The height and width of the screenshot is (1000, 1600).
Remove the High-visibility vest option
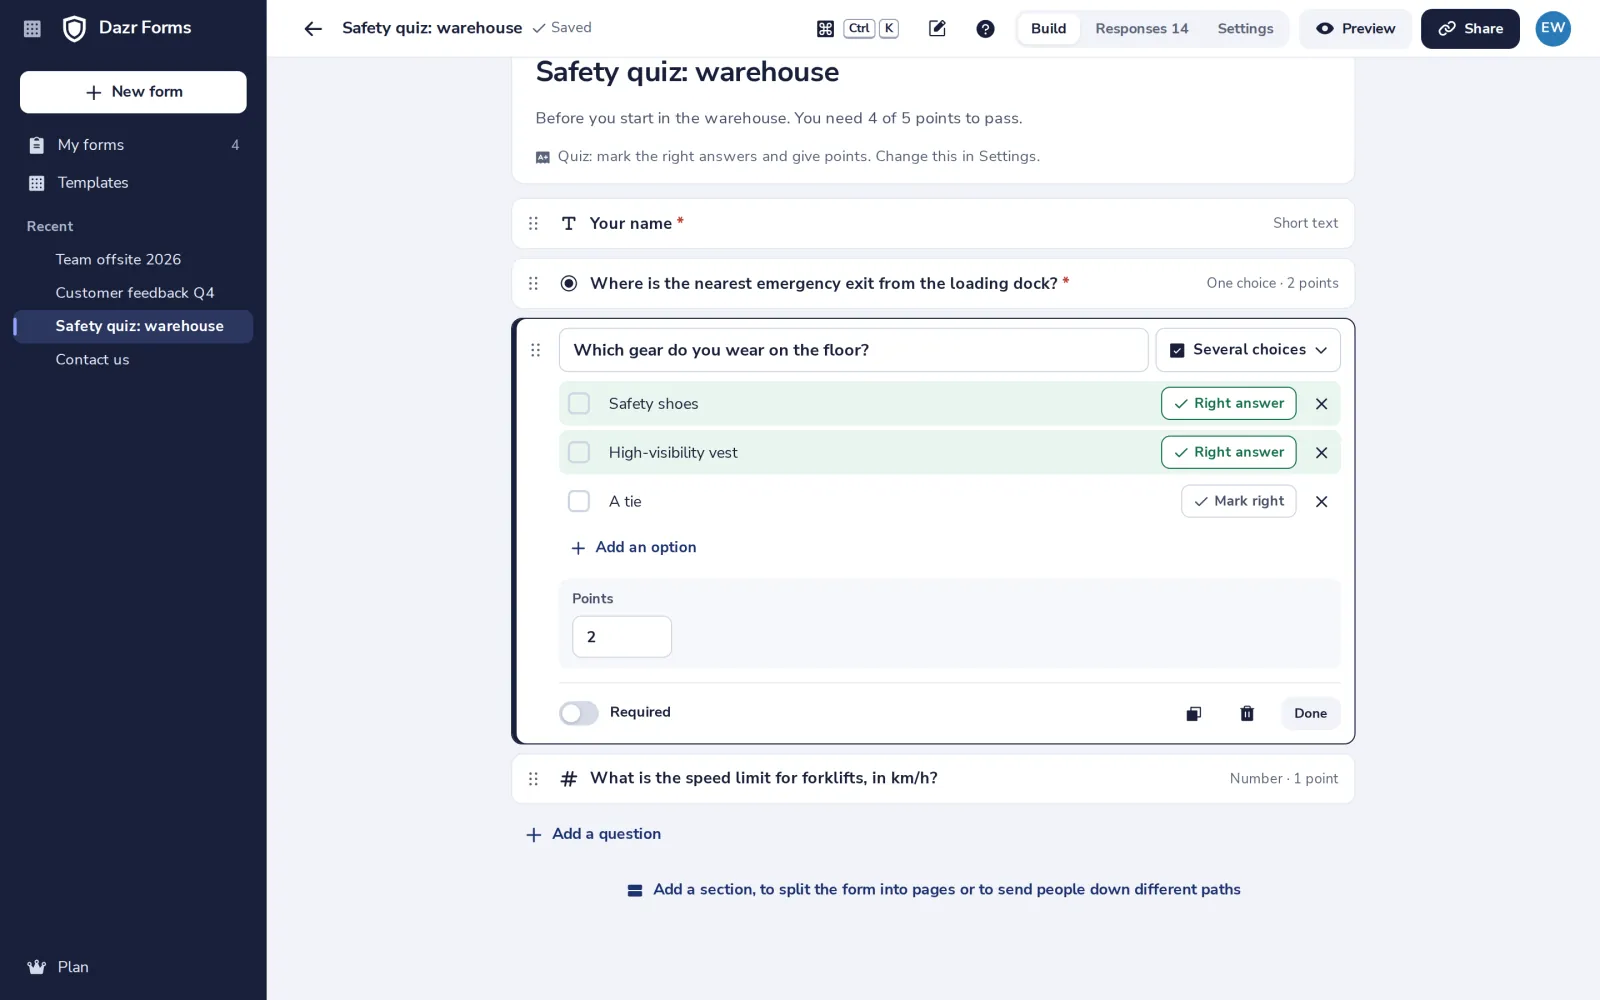pos(1321,453)
